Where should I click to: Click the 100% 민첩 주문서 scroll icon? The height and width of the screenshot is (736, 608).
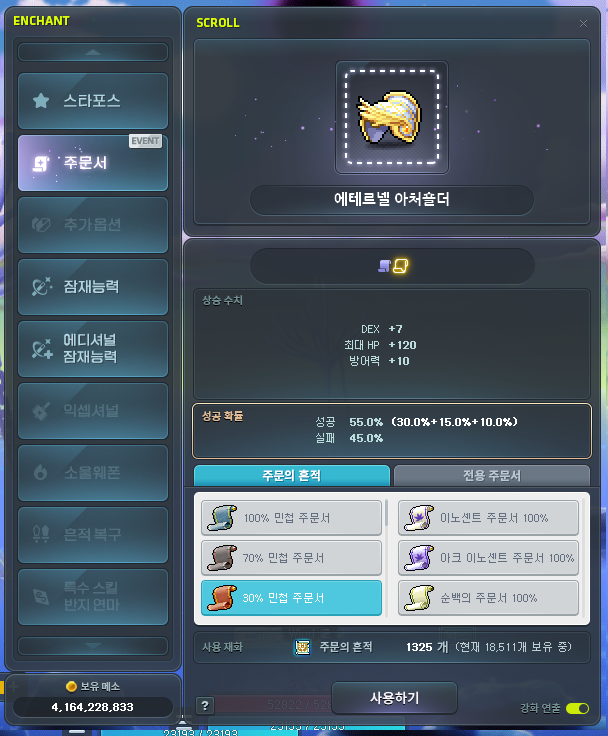[222, 518]
